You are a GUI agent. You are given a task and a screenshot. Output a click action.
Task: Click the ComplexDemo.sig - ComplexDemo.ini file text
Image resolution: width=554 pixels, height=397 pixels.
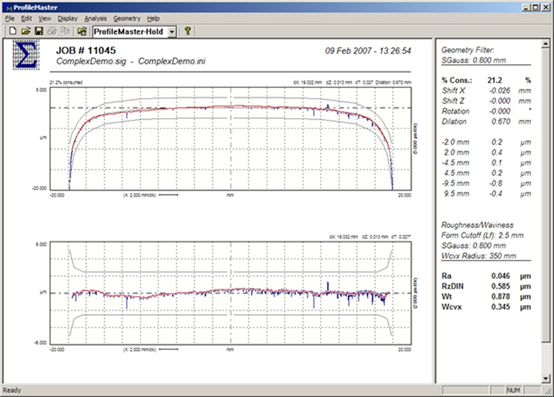tap(131, 61)
